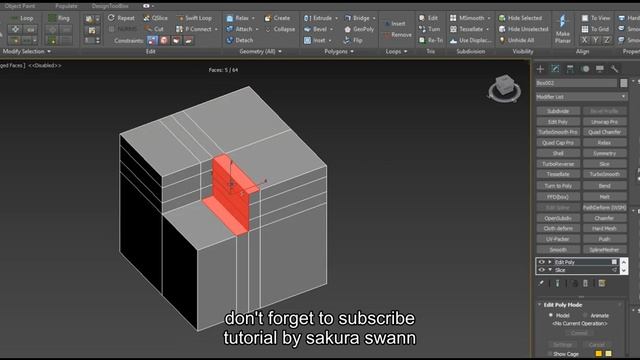Click remove modifier trash icon

(585, 283)
